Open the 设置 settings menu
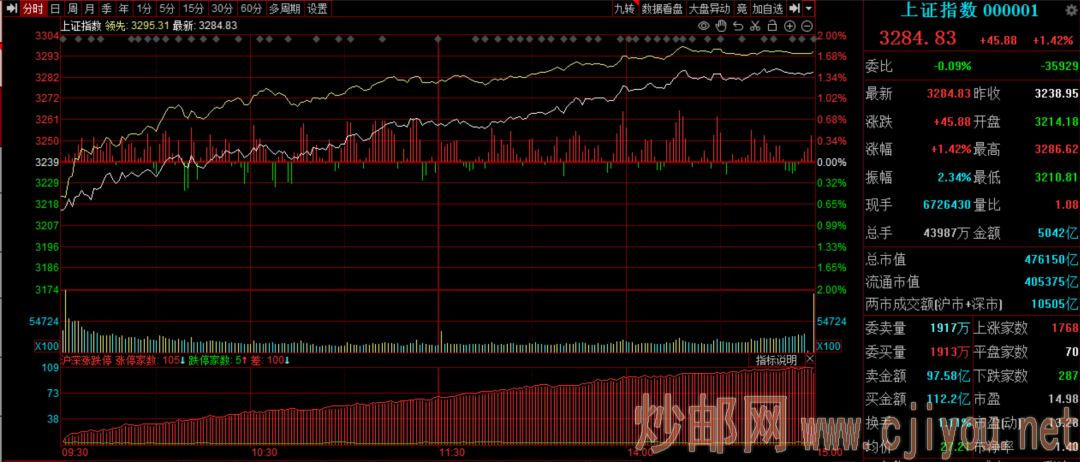The image size is (1080, 462). tap(317, 8)
